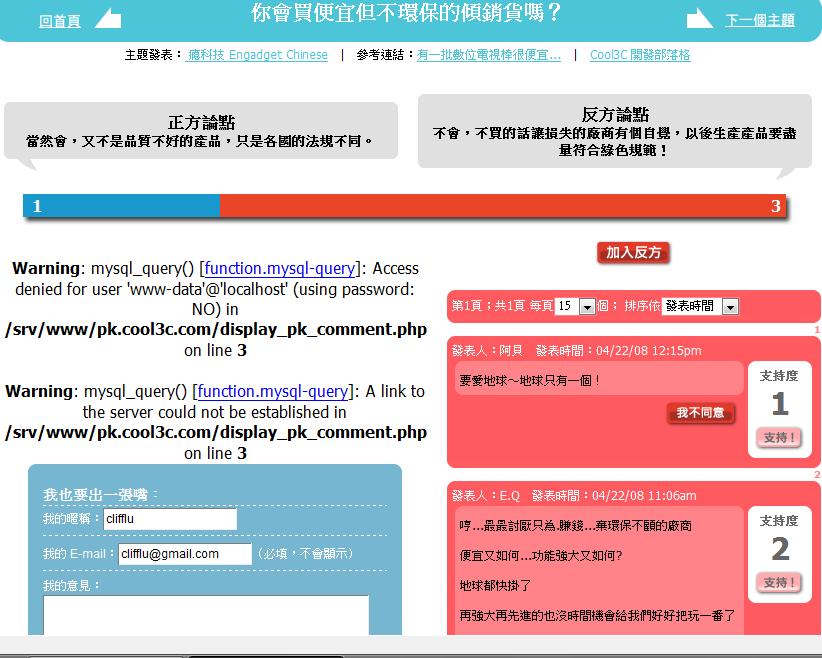822x658 pixels.
Task: Focus the 我的暱稱 nickname field
Action: tap(170, 519)
